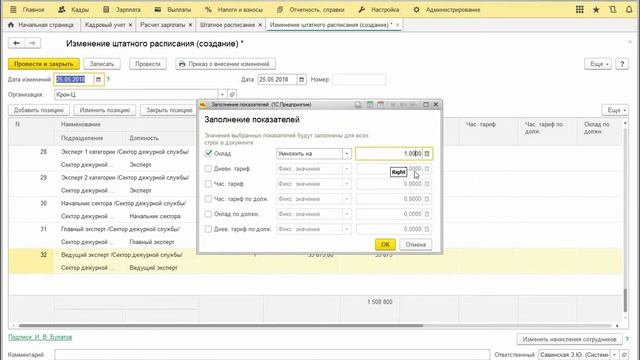Click Изменить начисления сотрудников button
Screen dimensions: 640x360
click(x=569, y=339)
